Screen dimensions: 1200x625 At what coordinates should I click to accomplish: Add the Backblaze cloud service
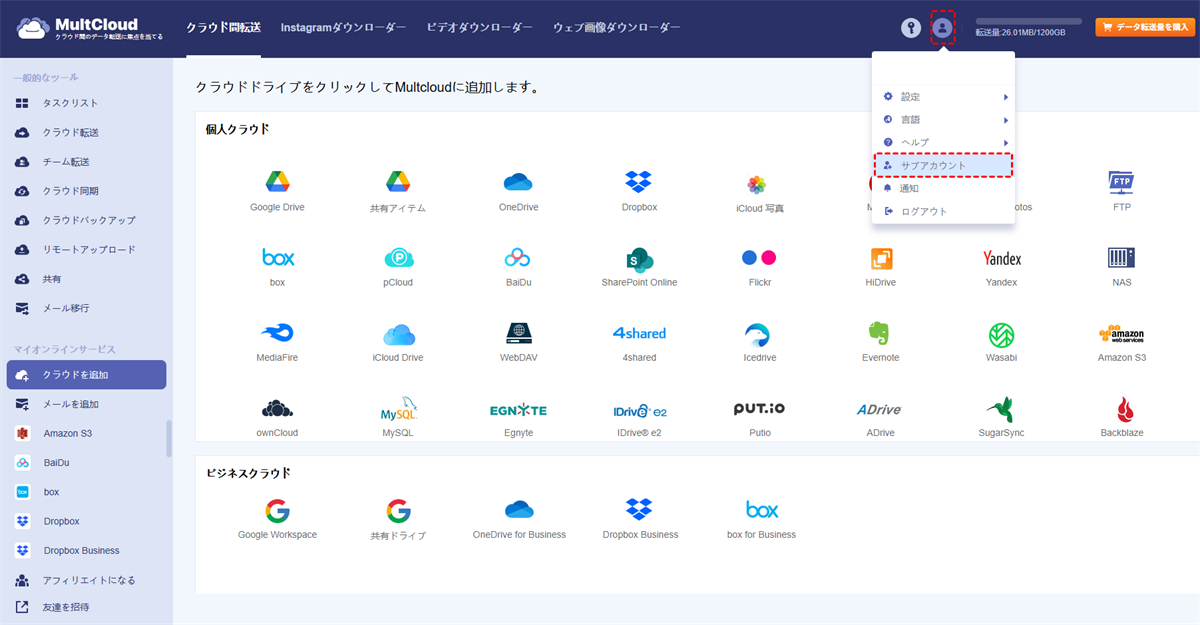click(x=1121, y=409)
